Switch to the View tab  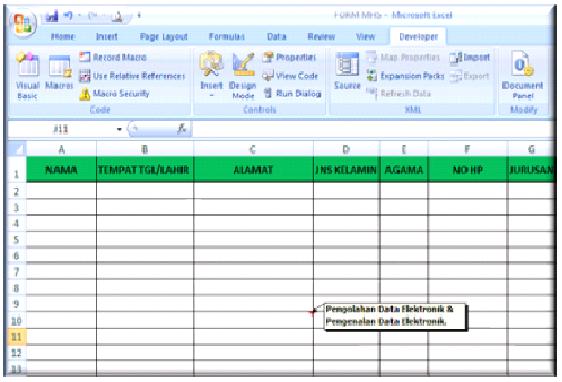pyautogui.click(x=365, y=37)
